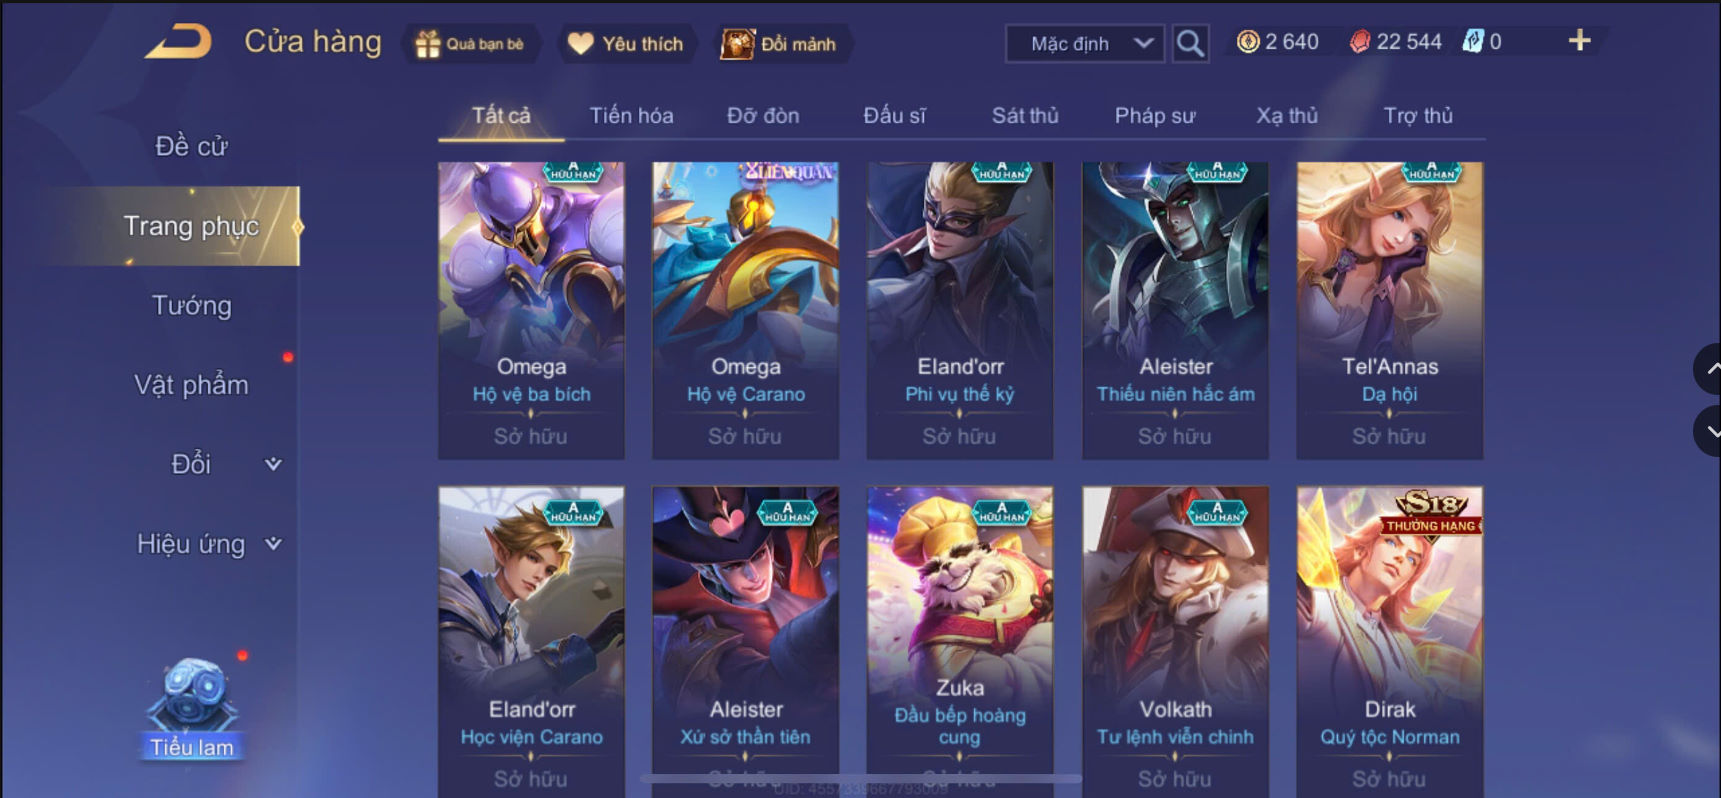
Task: Tap the plus icon to add currency
Action: [x=1579, y=41]
